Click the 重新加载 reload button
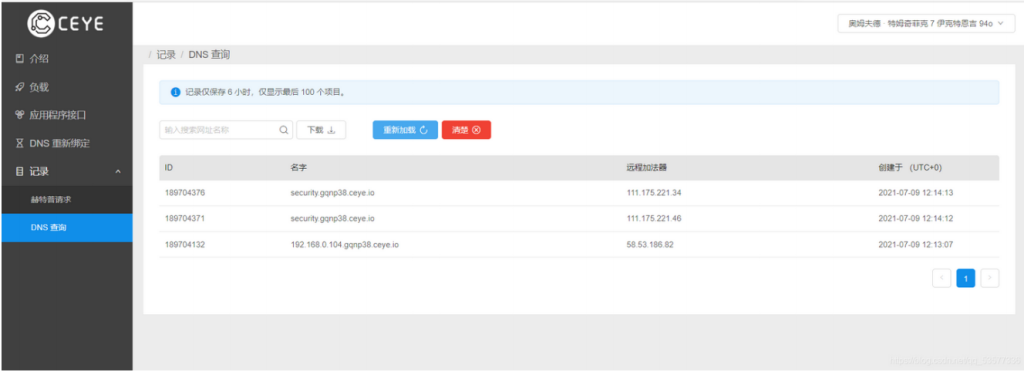The height and width of the screenshot is (372, 1024). (405, 130)
